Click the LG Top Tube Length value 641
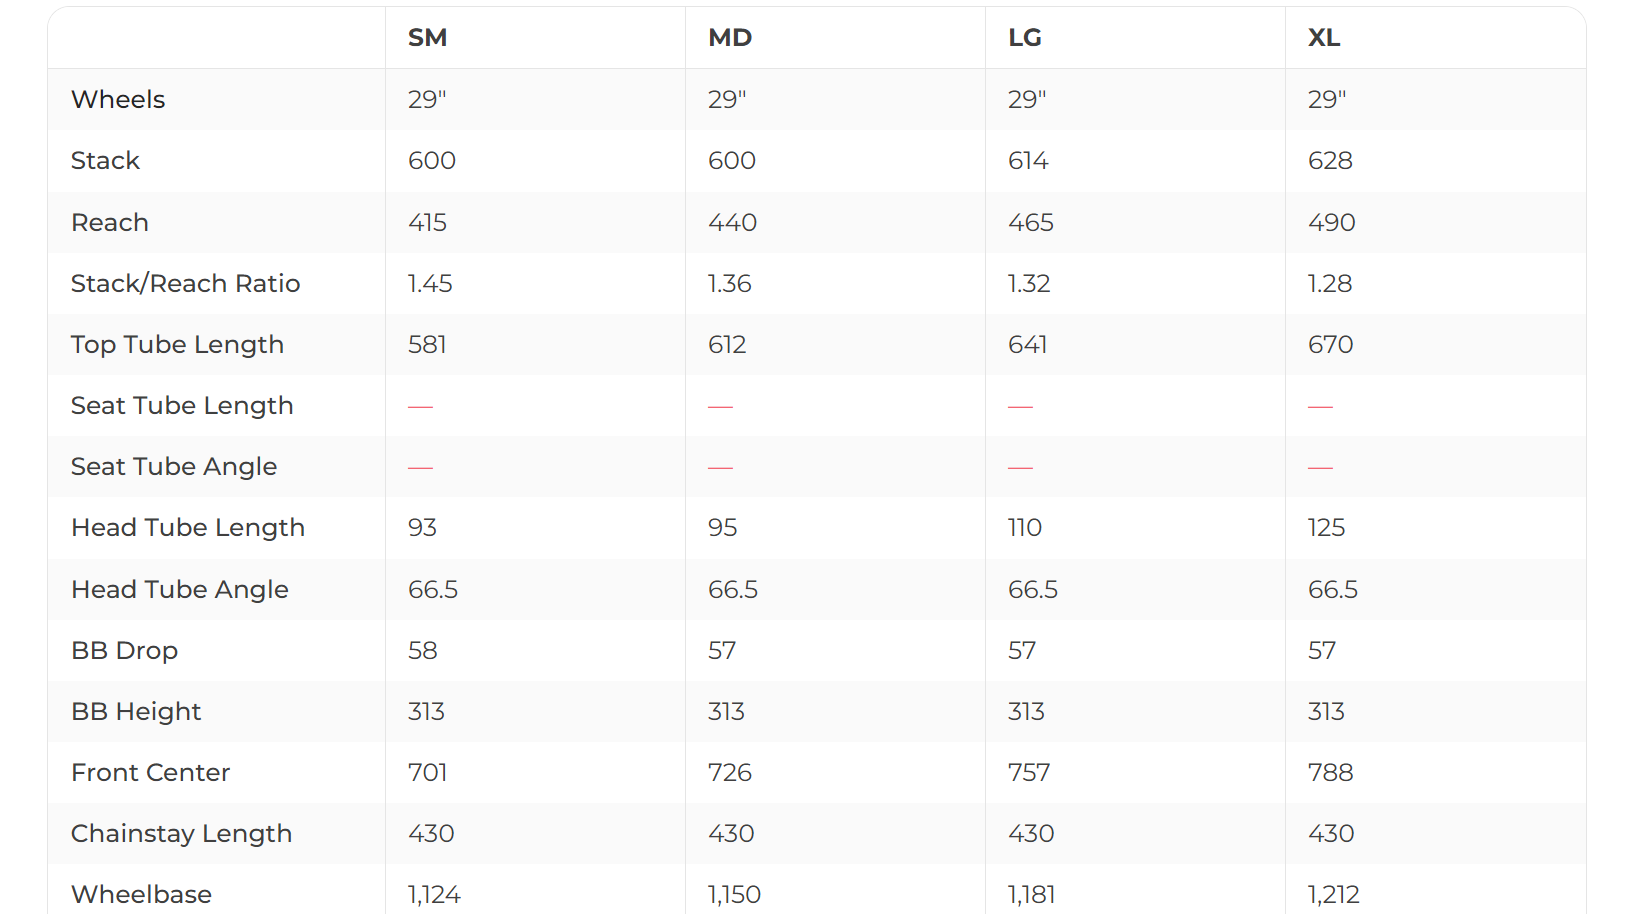This screenshot has height=915, width=1626. pyautogui.click(x=1027, y=345)
